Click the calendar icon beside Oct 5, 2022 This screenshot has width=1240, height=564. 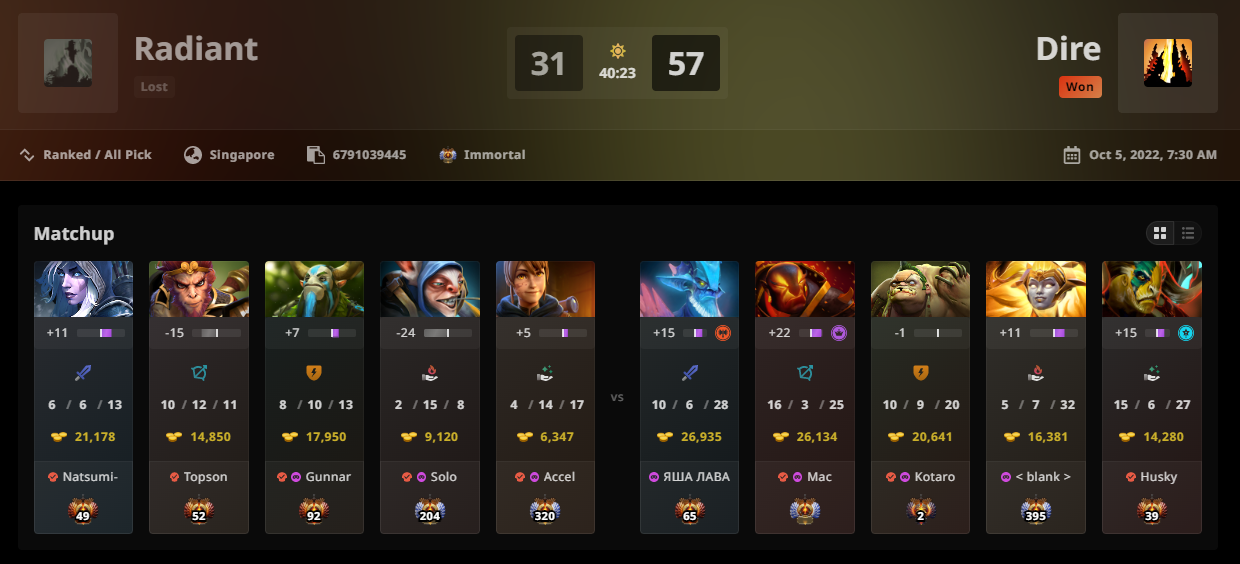tap(1071, 155)
